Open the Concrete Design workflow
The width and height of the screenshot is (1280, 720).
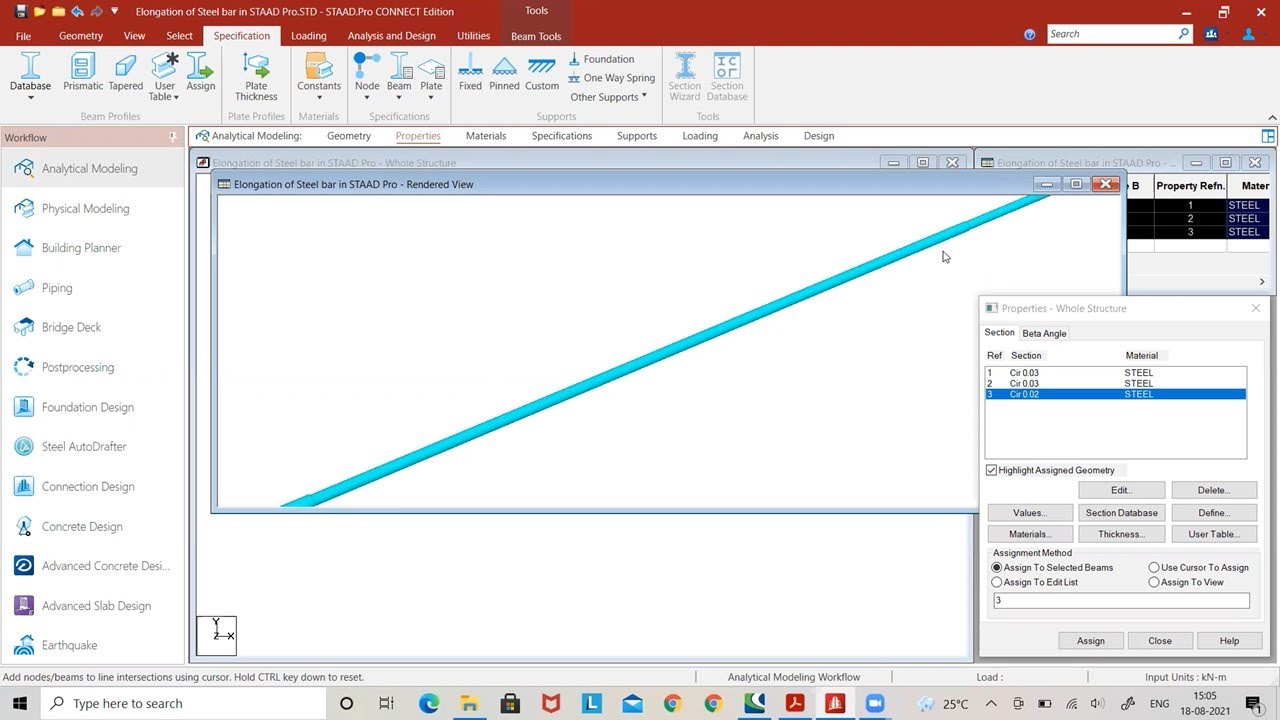92,526
